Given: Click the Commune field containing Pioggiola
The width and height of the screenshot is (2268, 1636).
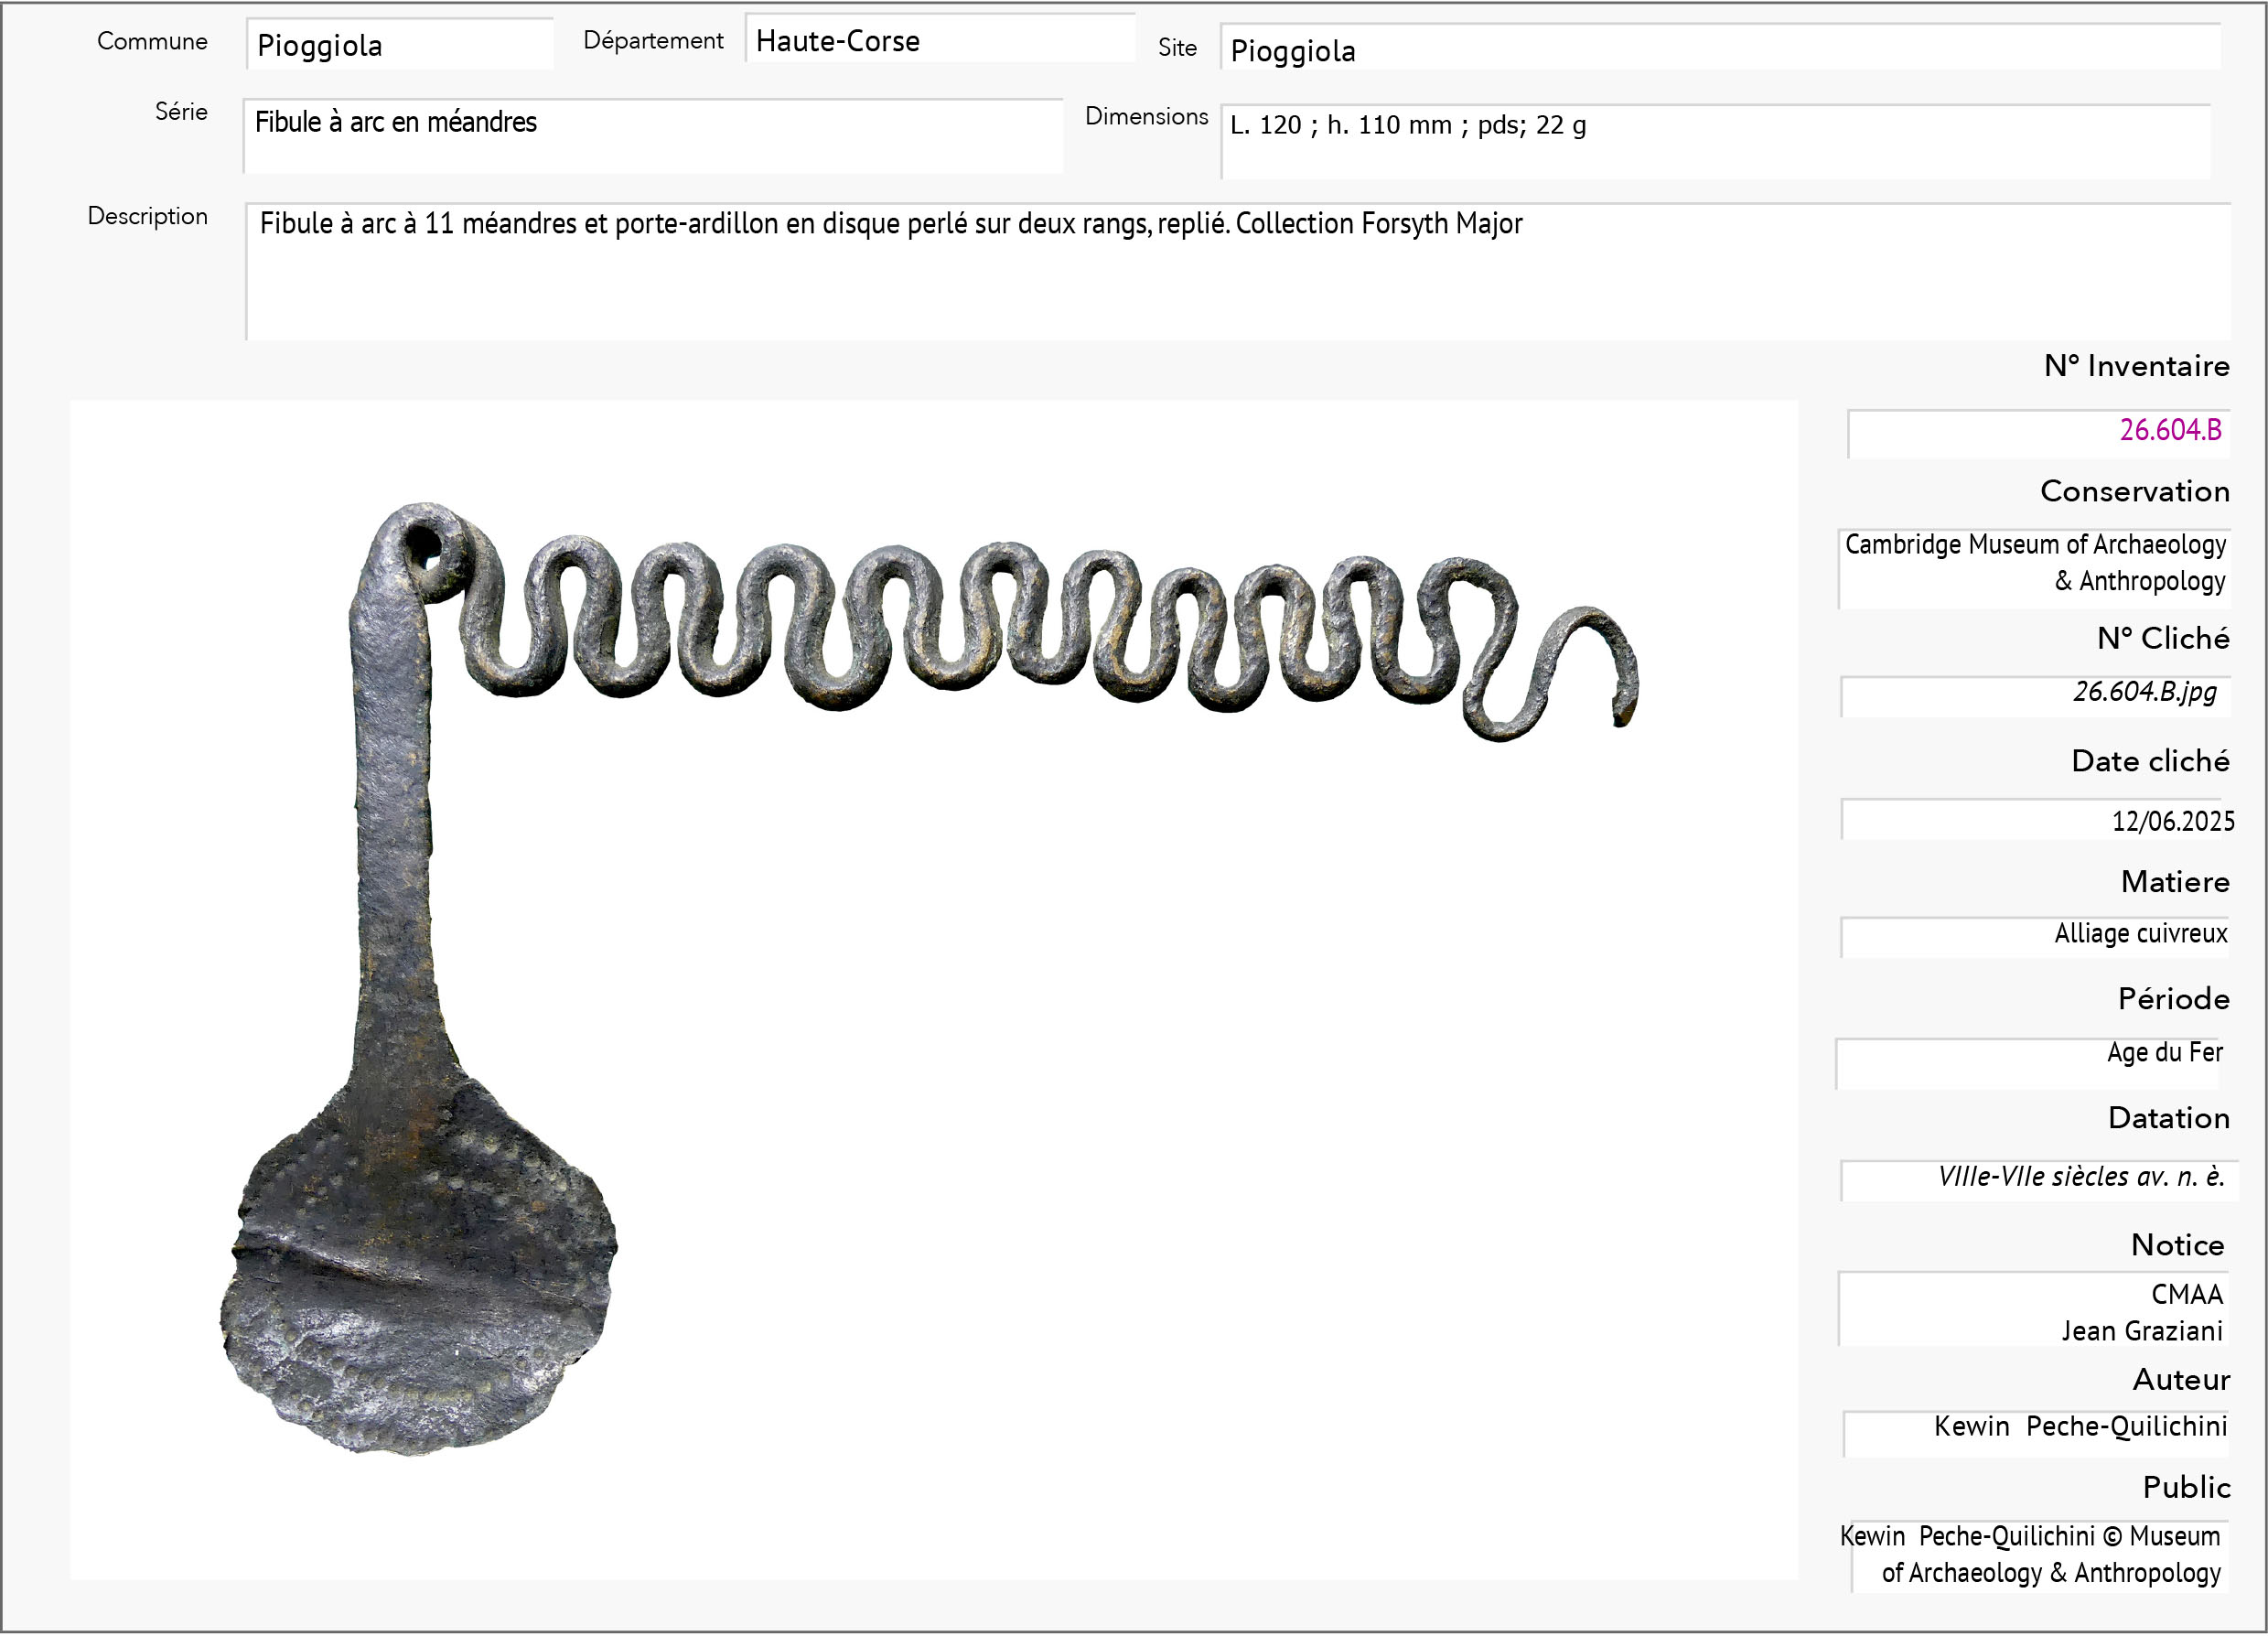Looking at the screenshot, I should coord(399,45).
